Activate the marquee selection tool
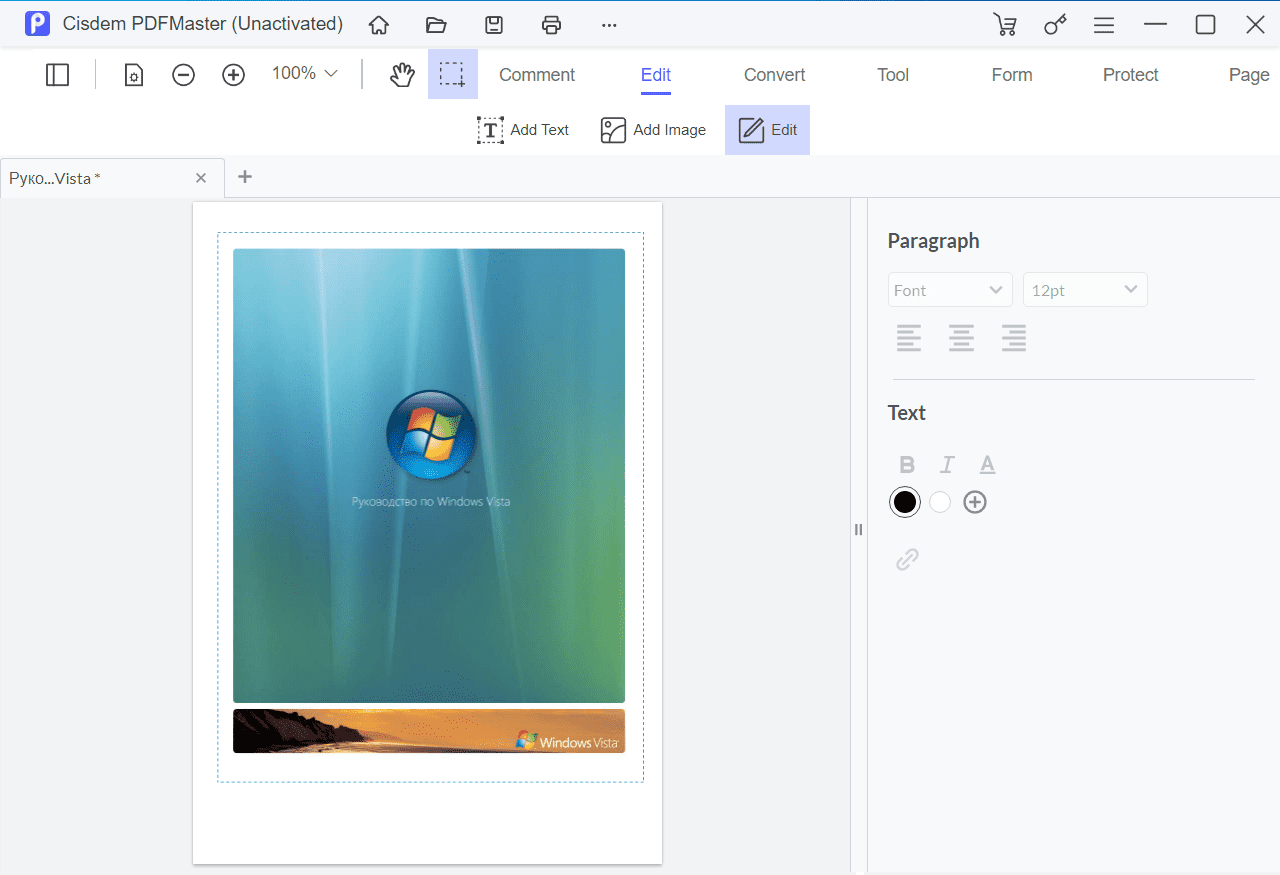This screenshot has height=875, width=1280. [453, 74]
